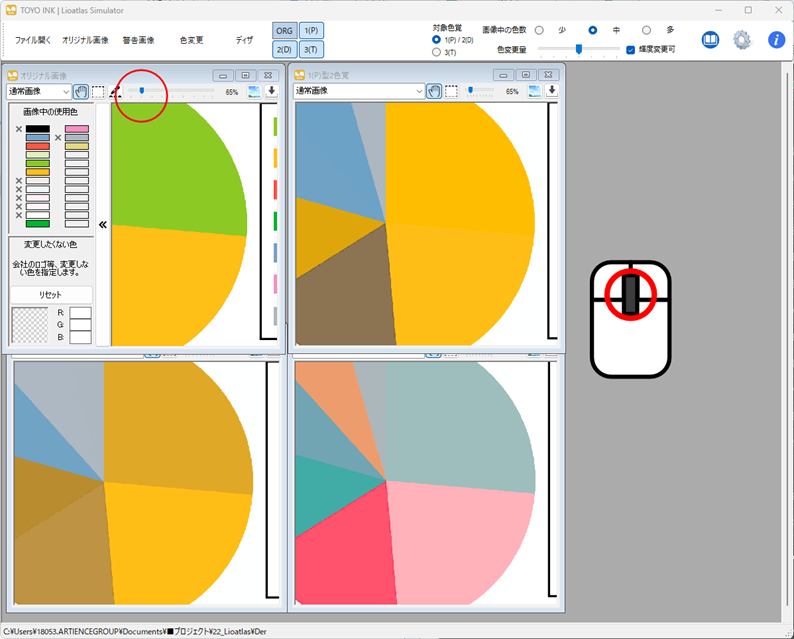
Task: Select dotted rectangle selection tool in オリジナル画像 window
Action: point(98,91)
